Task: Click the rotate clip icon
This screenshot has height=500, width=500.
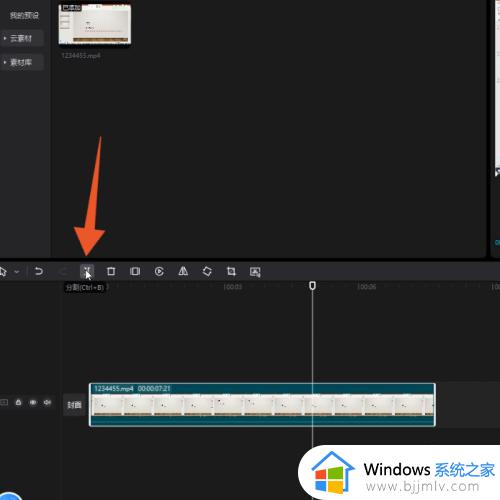Action: click(207, 271)
